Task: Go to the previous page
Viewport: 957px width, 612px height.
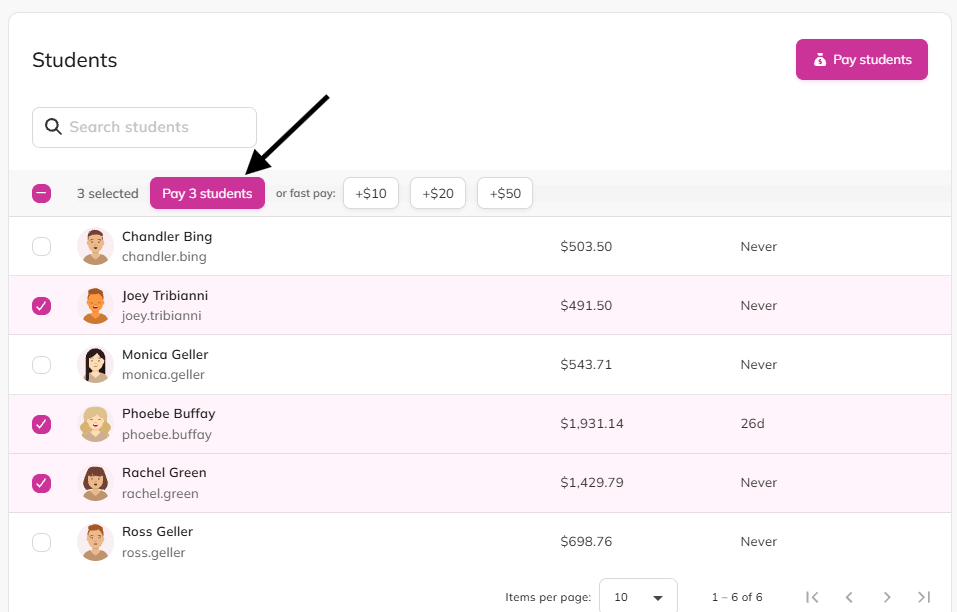Action: [849, 597]
